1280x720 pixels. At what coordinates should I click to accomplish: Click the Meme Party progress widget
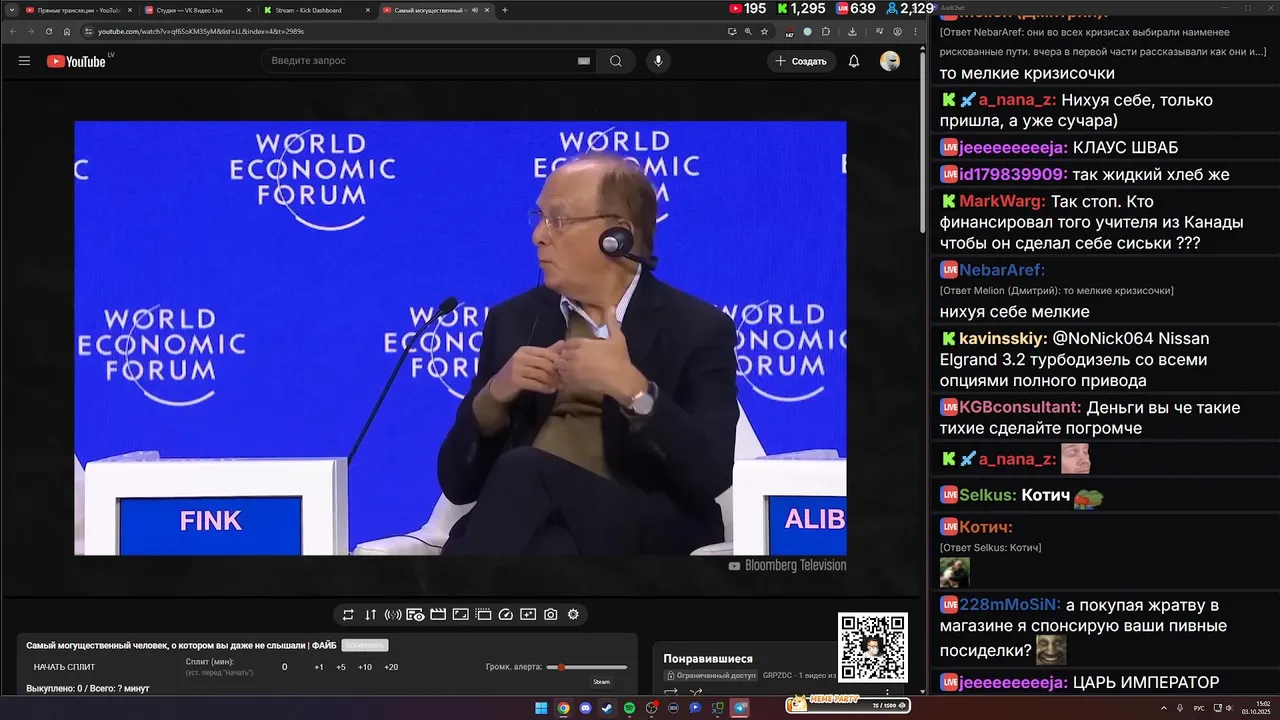click(848, 704)
